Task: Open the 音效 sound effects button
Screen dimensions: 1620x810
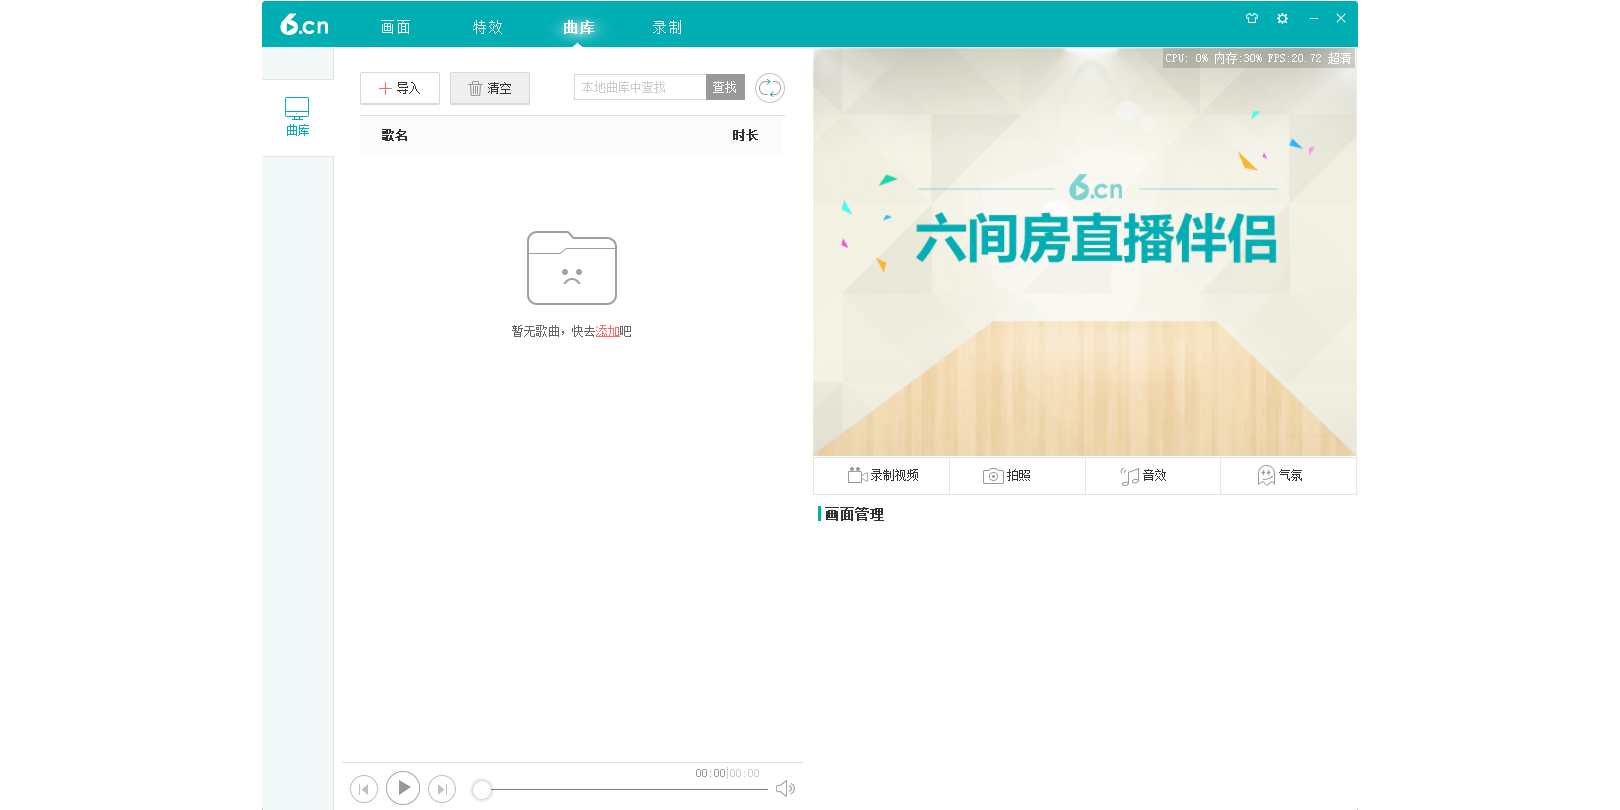Action: point(1152,476)
